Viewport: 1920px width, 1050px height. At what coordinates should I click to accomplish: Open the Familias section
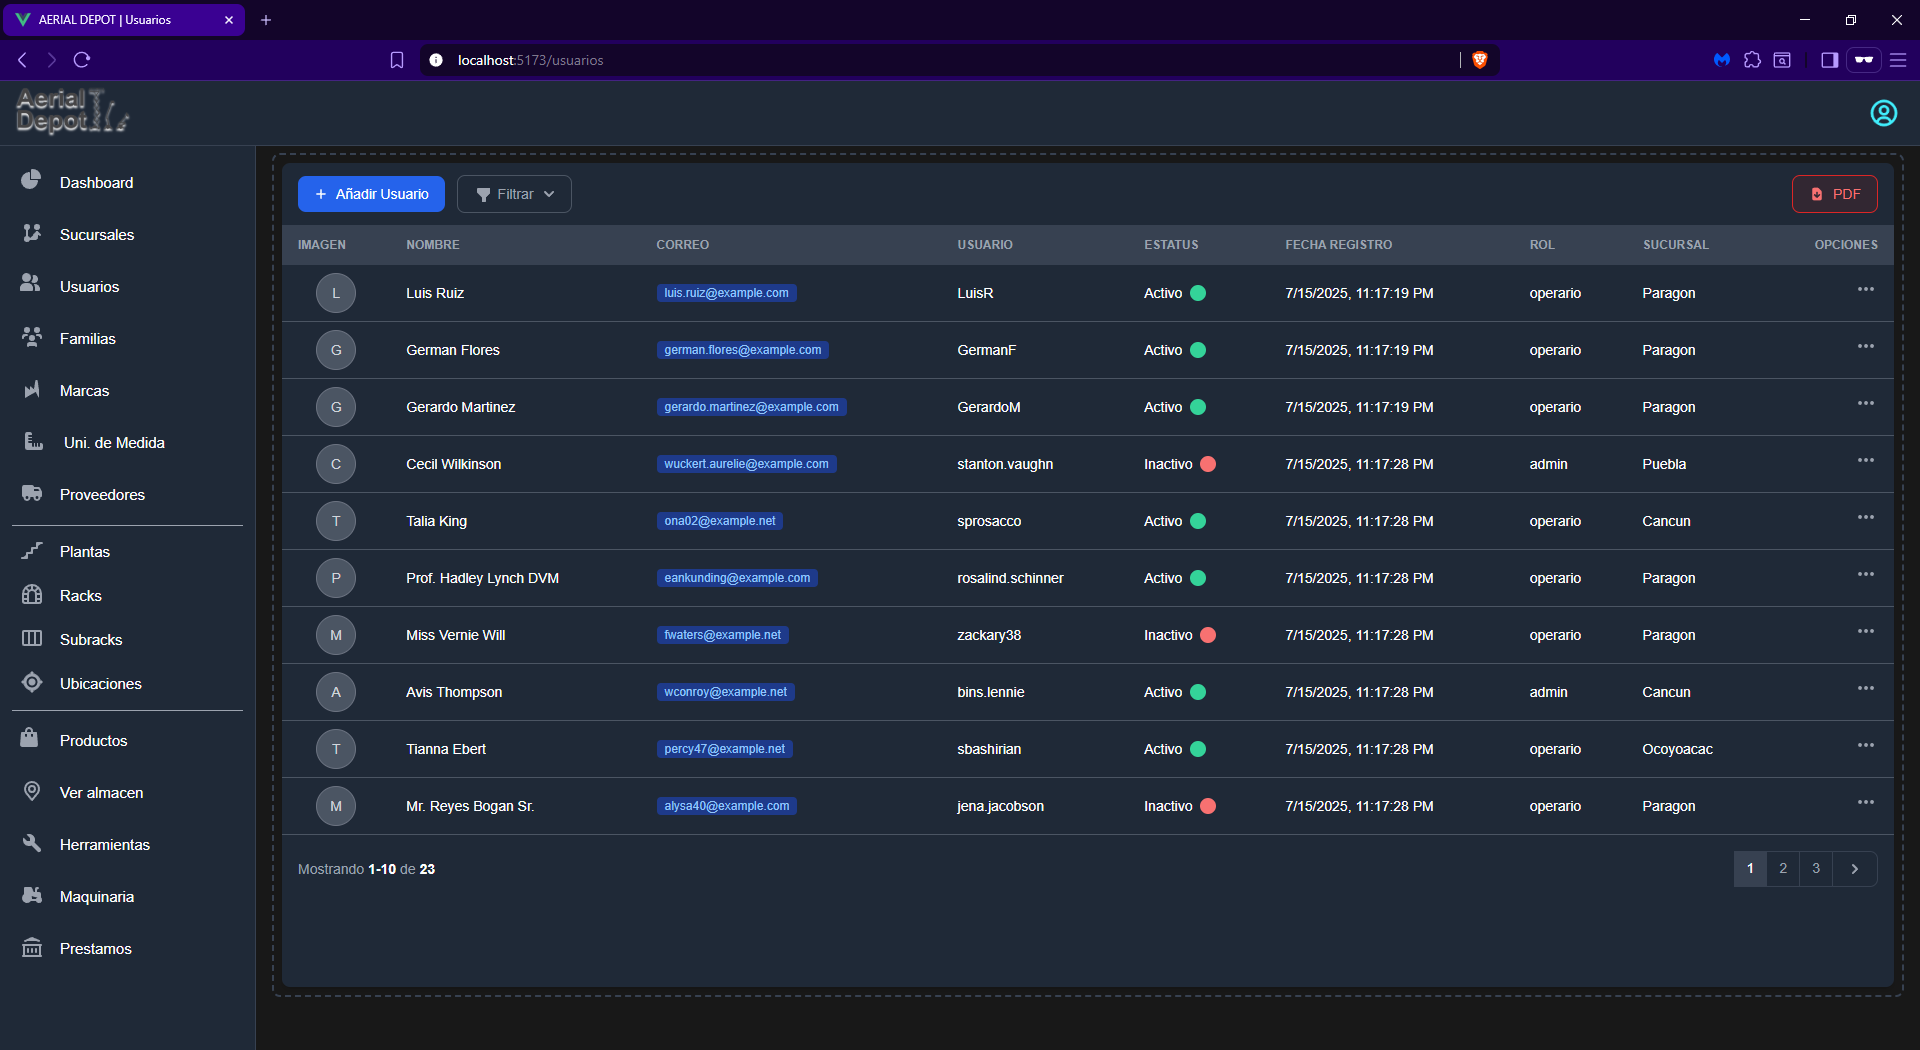[87, 338]
